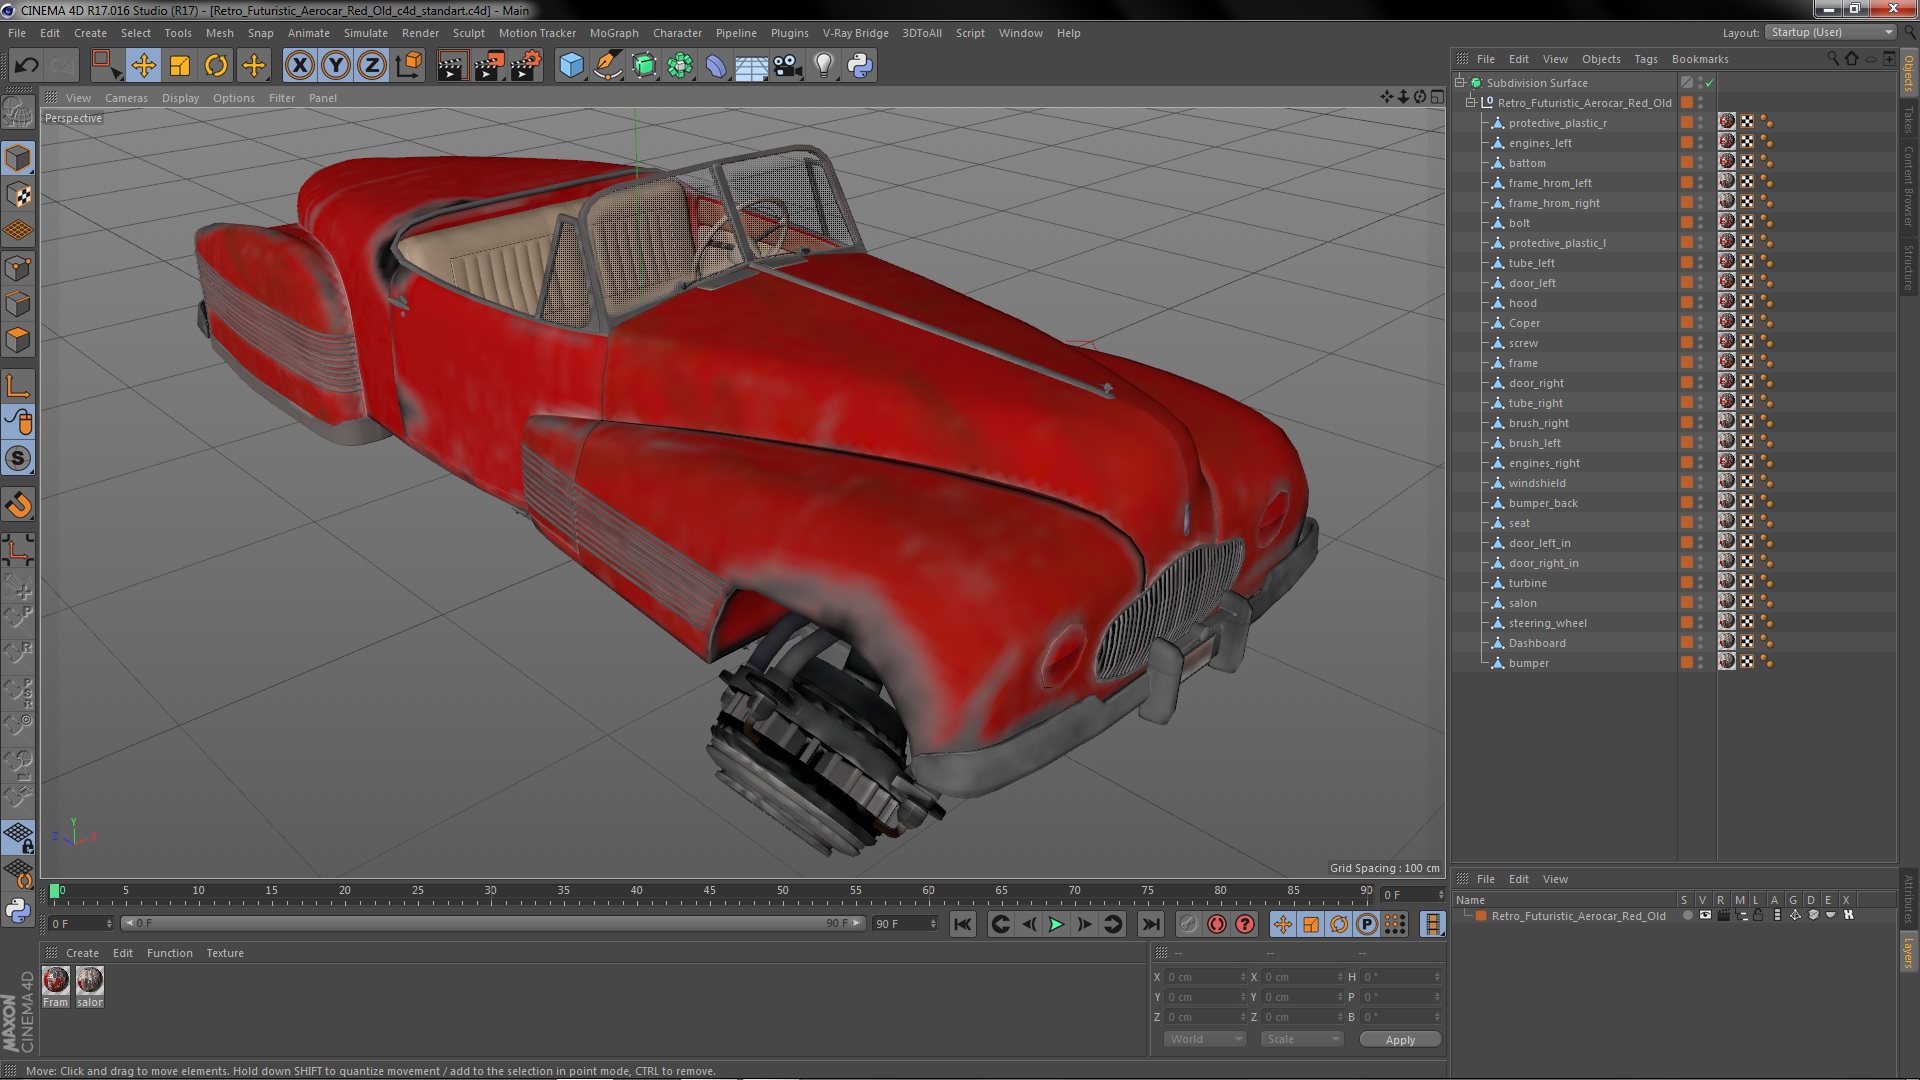Click frame 45 on timeline ruler
Image resolution: width=1920 pixels, height=1080 pixels.
point(709,890)
